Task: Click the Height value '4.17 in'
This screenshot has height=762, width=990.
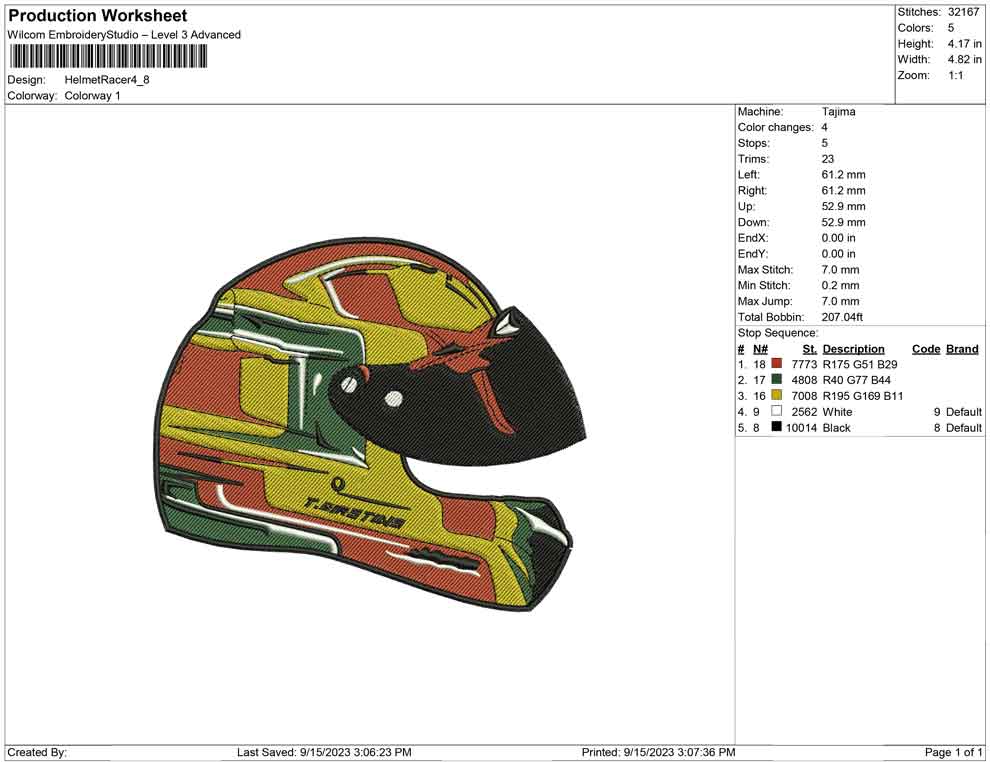Action: pyautogui.click(x=964, y=44)
